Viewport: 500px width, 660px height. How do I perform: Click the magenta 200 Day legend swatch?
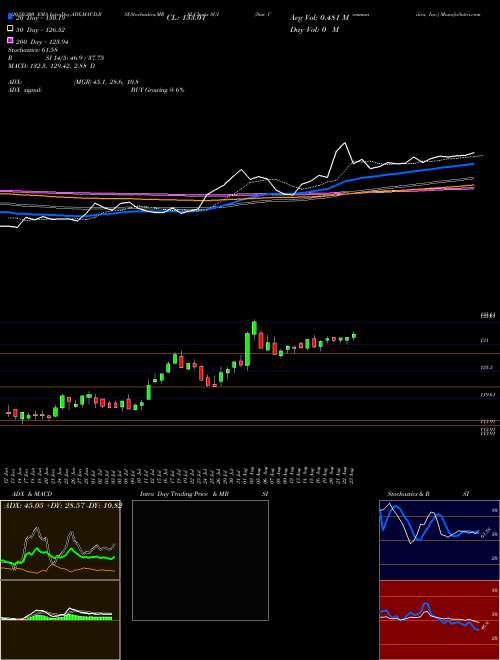pyautogui.click(x=11, y=41)
